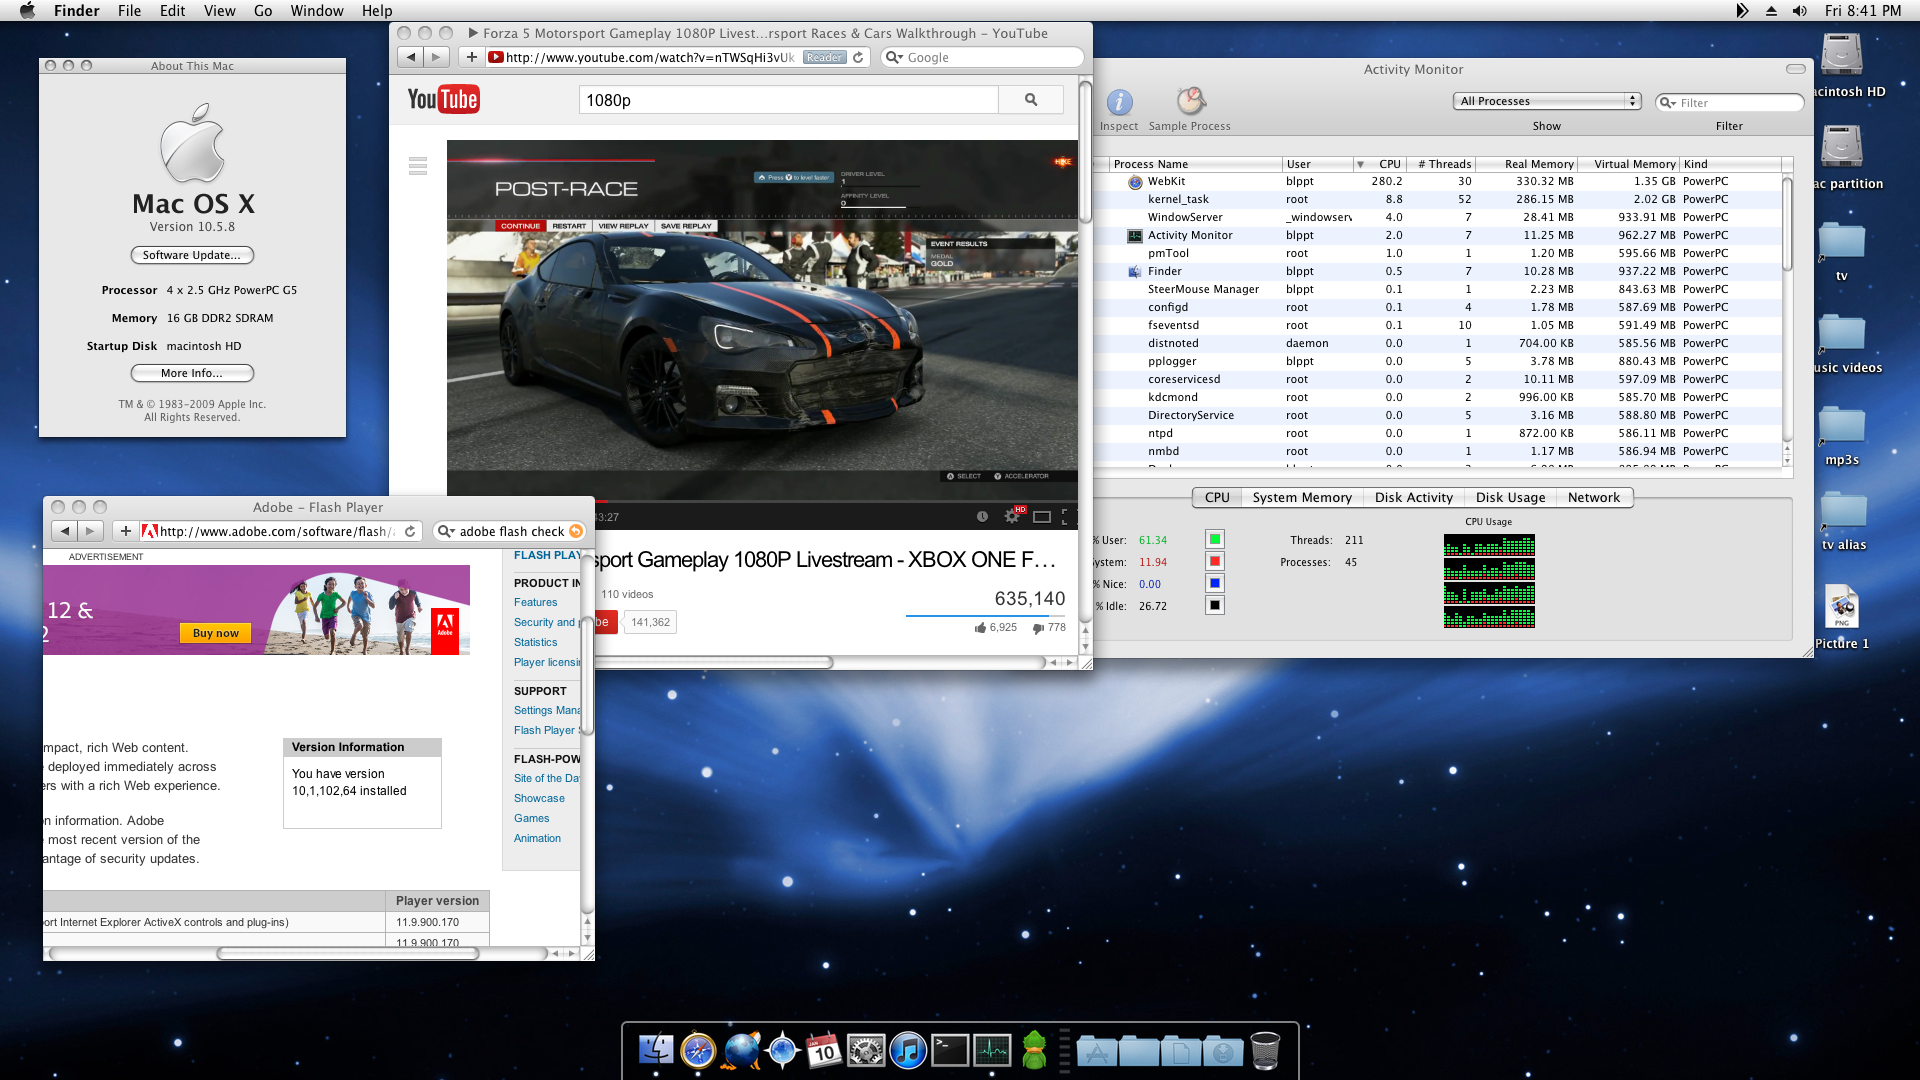This screenshot has width=1920, height=1080.
Task: Click the Activity Monitor icon in the Dock
Action: coord(992,1051)
